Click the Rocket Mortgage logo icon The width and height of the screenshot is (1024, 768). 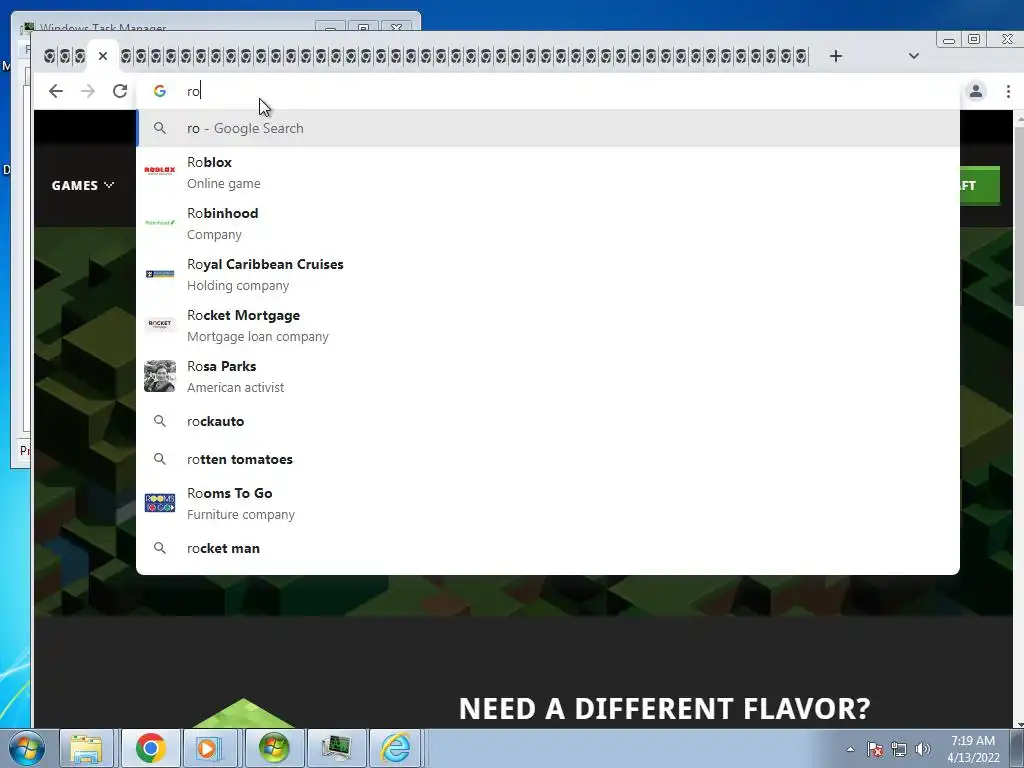click(x=159, y=324)
